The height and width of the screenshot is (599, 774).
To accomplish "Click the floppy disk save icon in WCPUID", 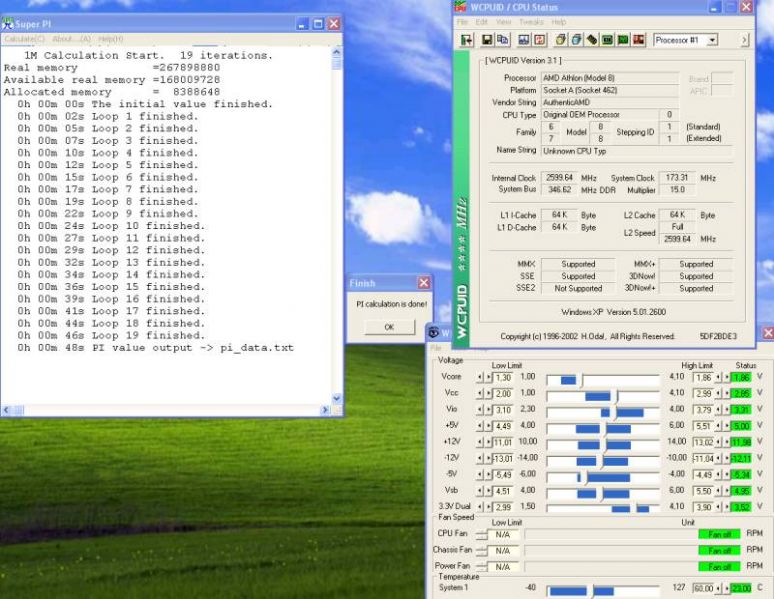I will tap(487, 40).
